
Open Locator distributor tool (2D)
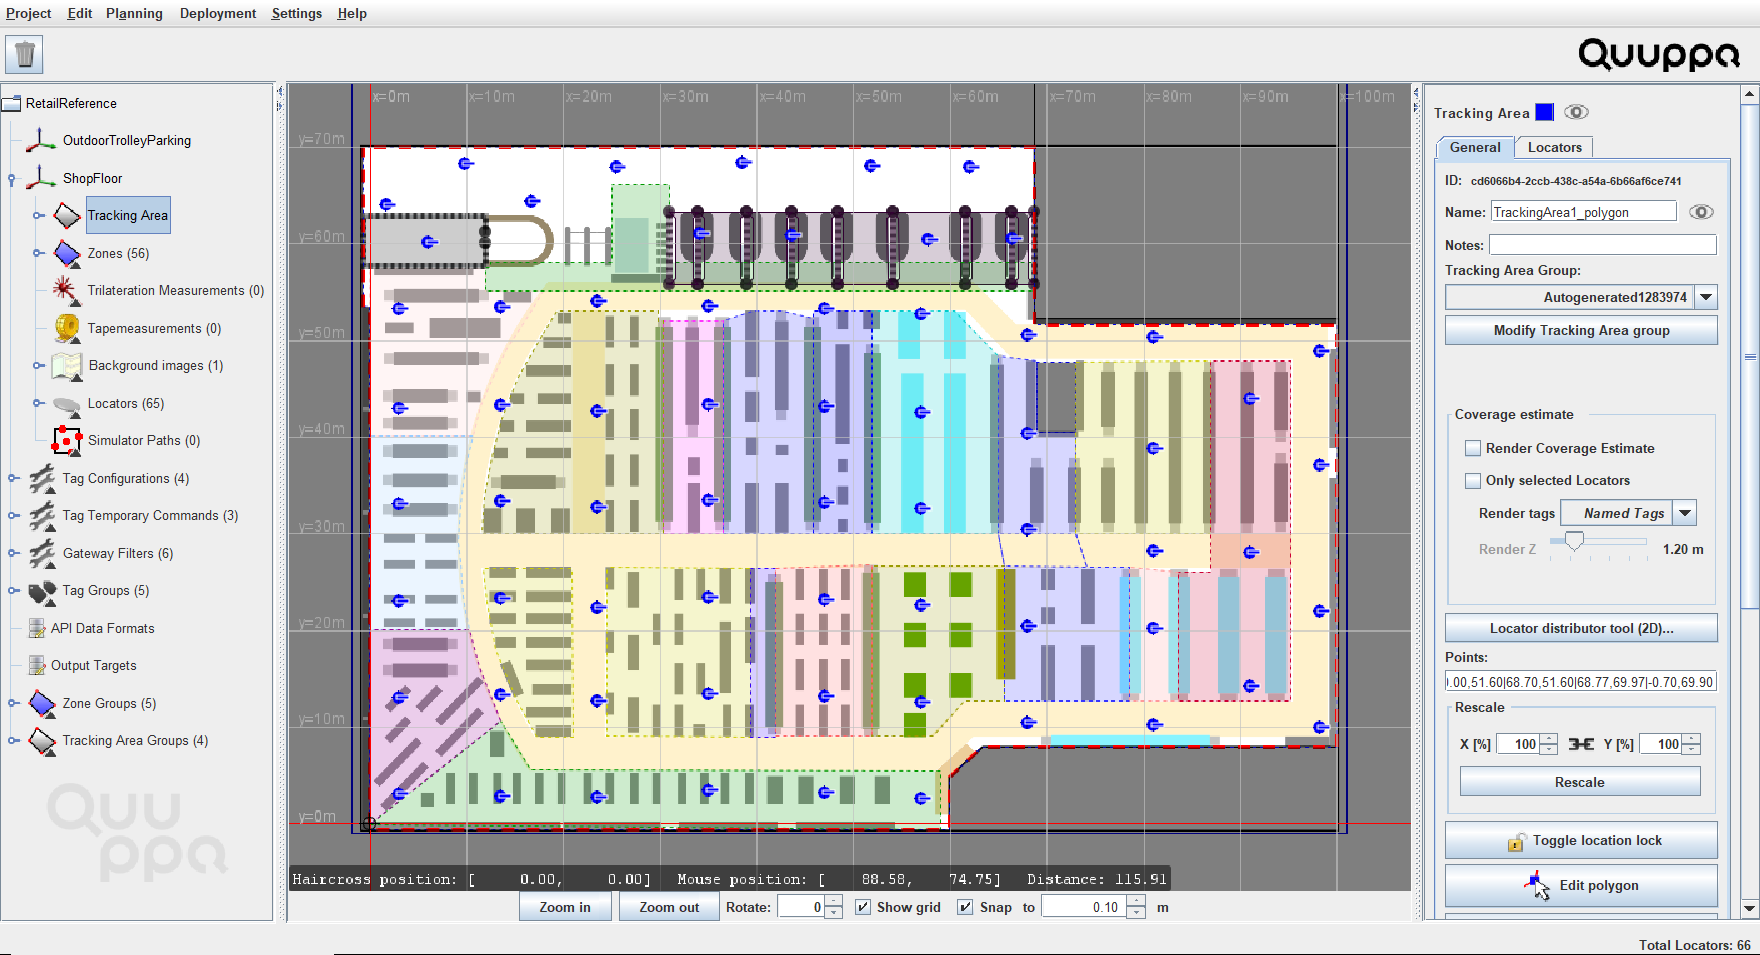click(1581, 628)
